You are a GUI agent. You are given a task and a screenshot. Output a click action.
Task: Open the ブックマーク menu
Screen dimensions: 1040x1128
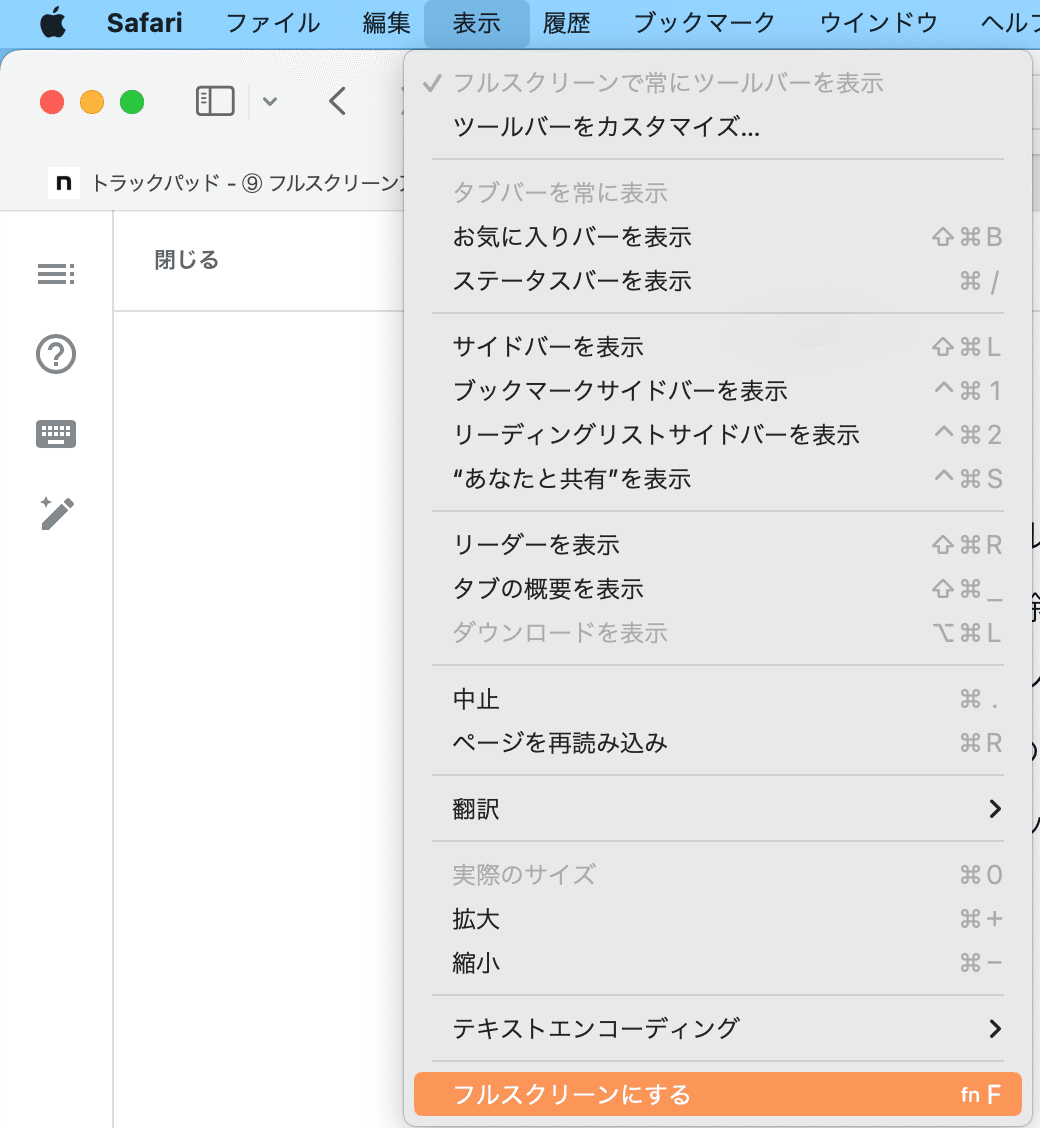pyautogui.click(x=704, y=23)
